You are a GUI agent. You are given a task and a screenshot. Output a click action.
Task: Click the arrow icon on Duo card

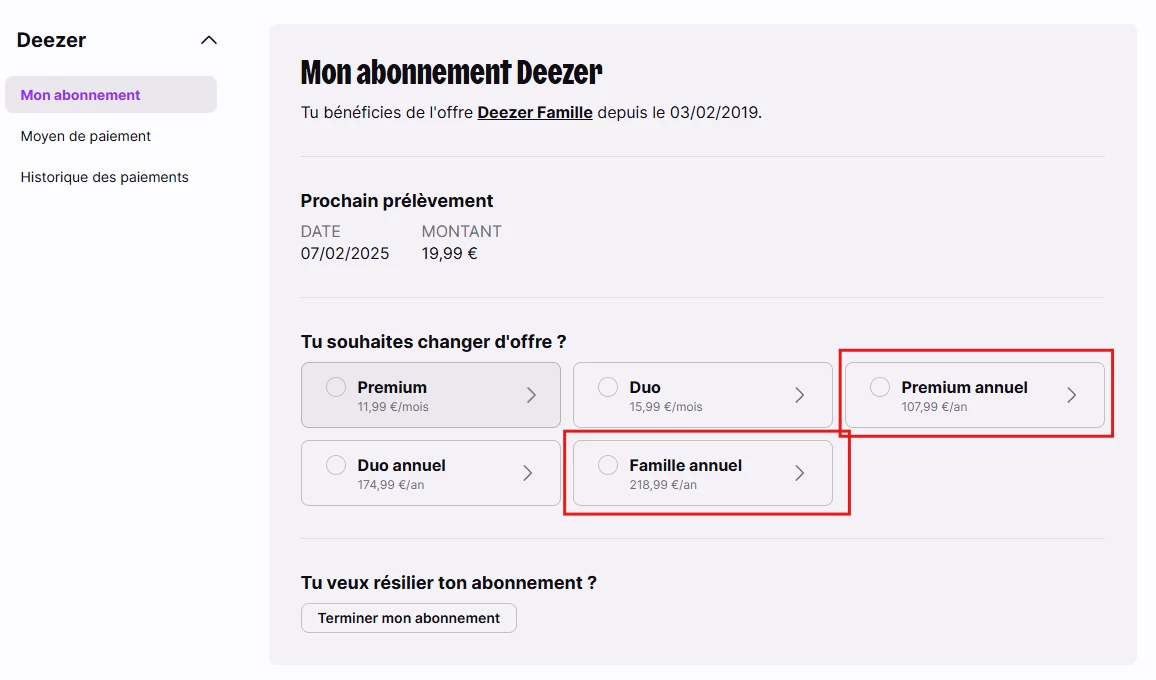pos(800,395)
